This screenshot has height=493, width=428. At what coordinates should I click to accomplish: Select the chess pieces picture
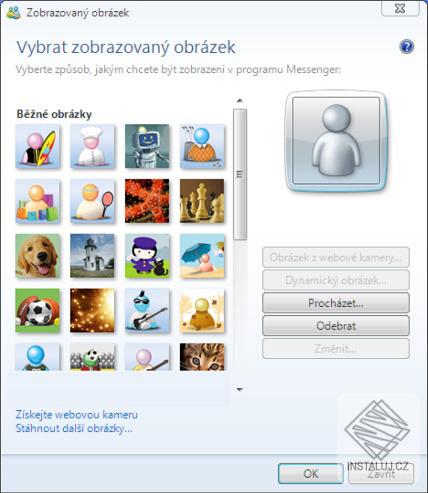(202, 201)
